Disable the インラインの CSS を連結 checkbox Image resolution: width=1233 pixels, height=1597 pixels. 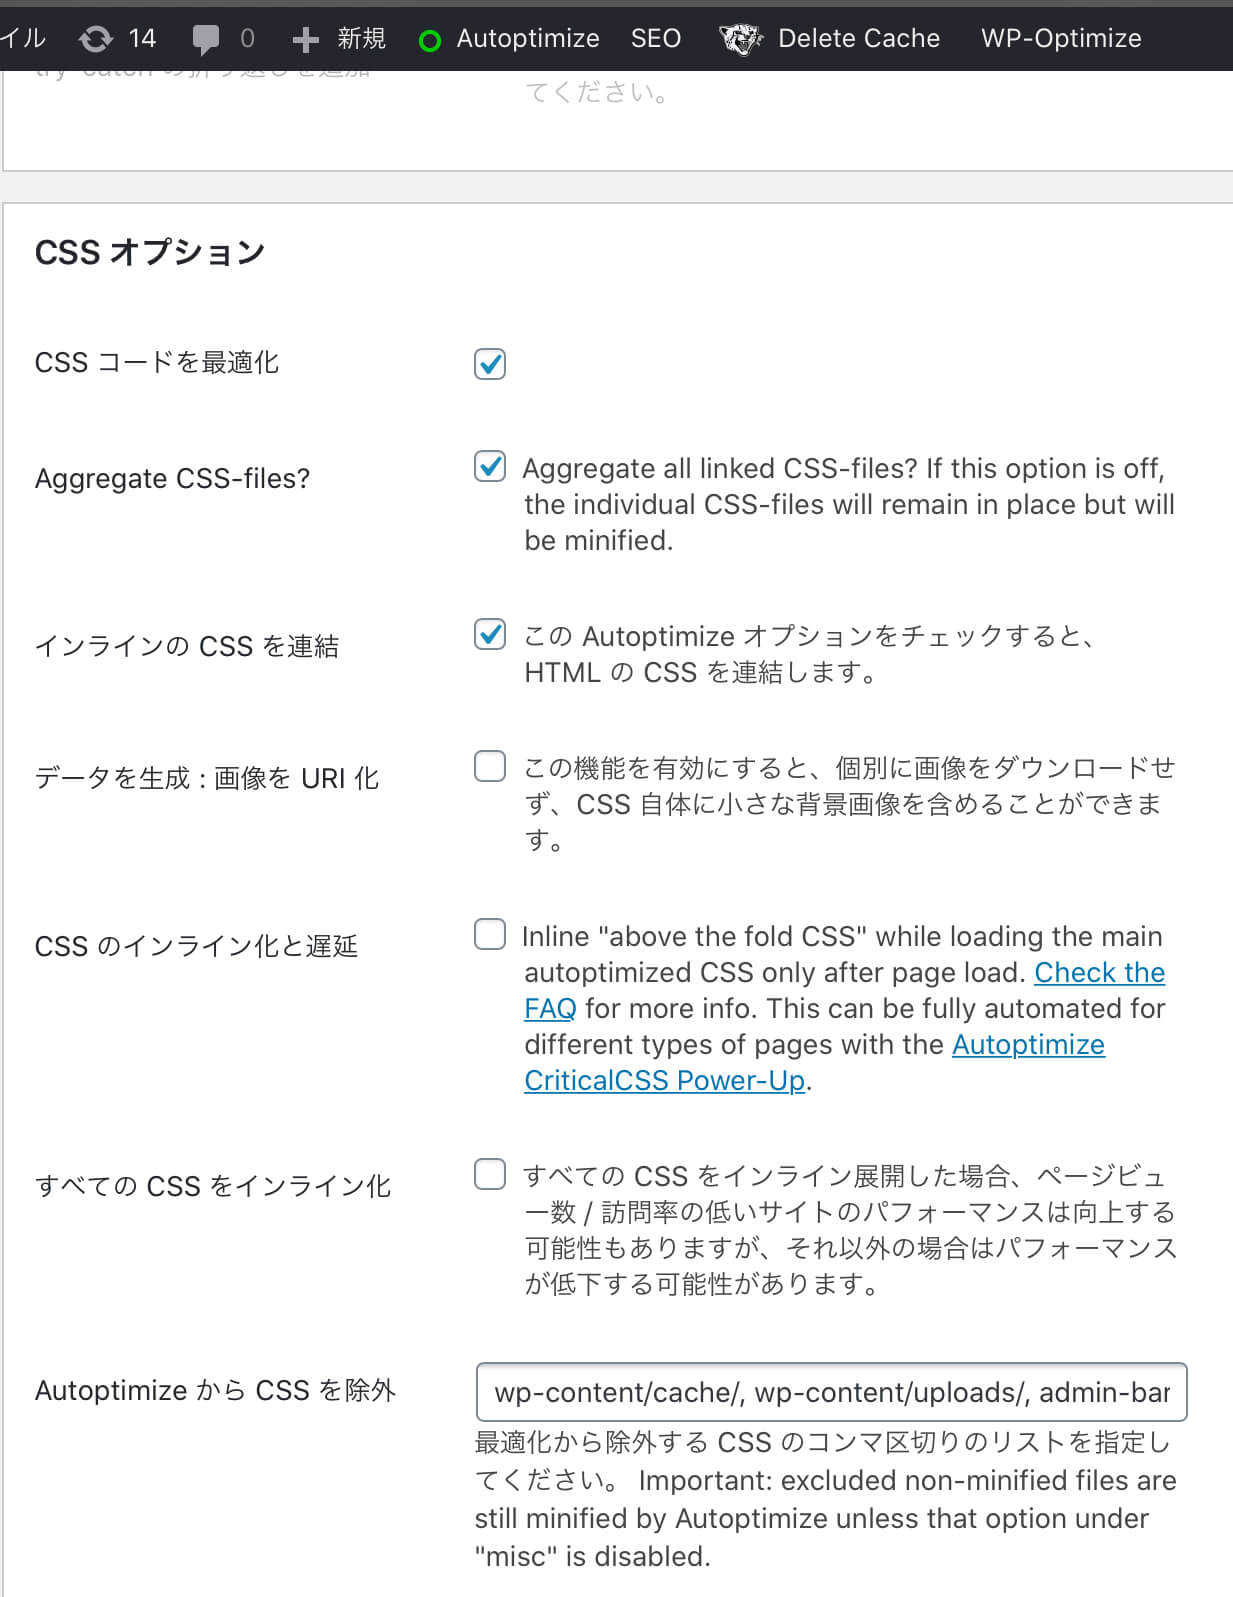[x=490, y=634]
